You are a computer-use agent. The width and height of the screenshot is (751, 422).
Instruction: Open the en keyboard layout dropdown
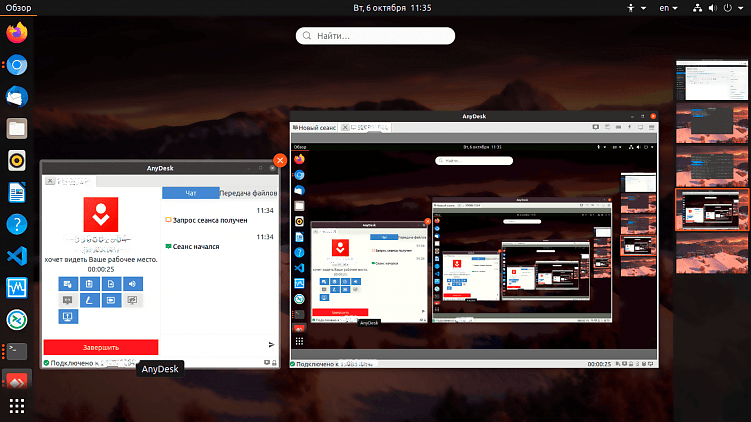tap(668, 8)
